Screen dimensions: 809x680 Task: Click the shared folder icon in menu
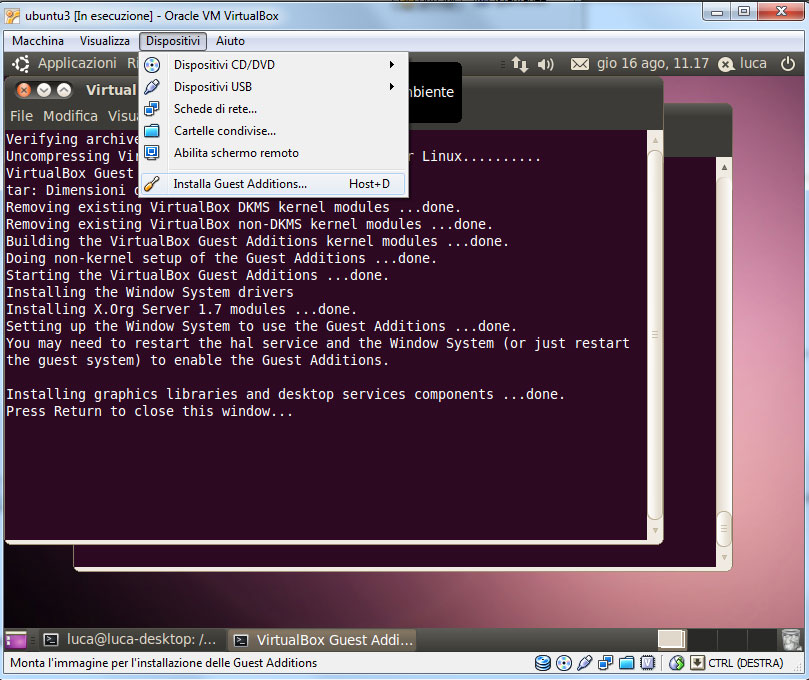point(152,131)
